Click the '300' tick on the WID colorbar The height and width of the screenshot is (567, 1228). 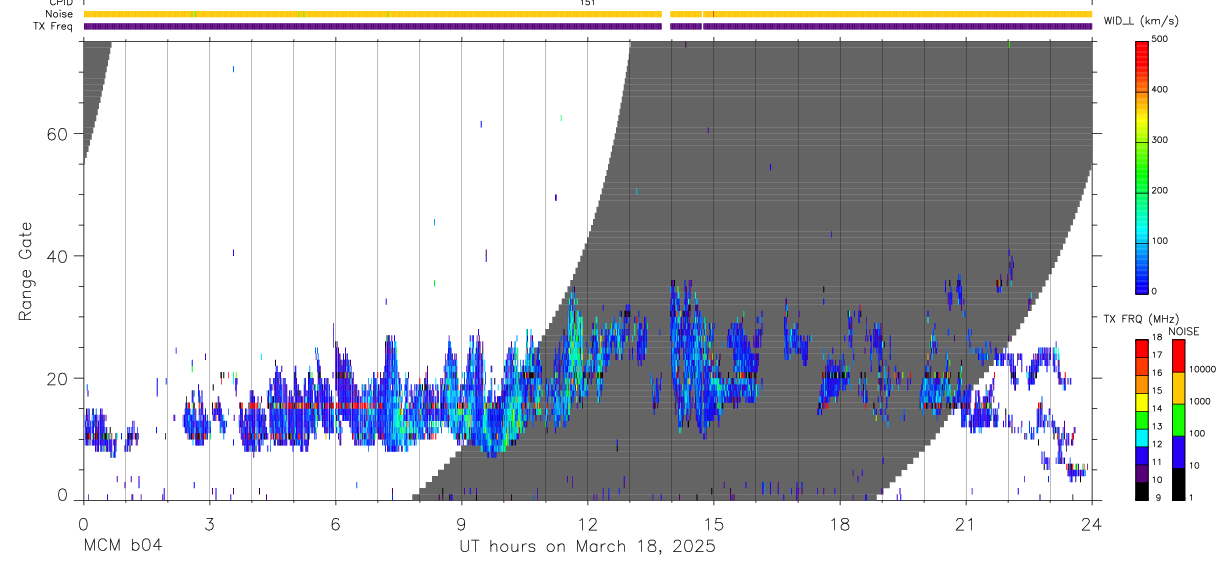[1161, 140]
